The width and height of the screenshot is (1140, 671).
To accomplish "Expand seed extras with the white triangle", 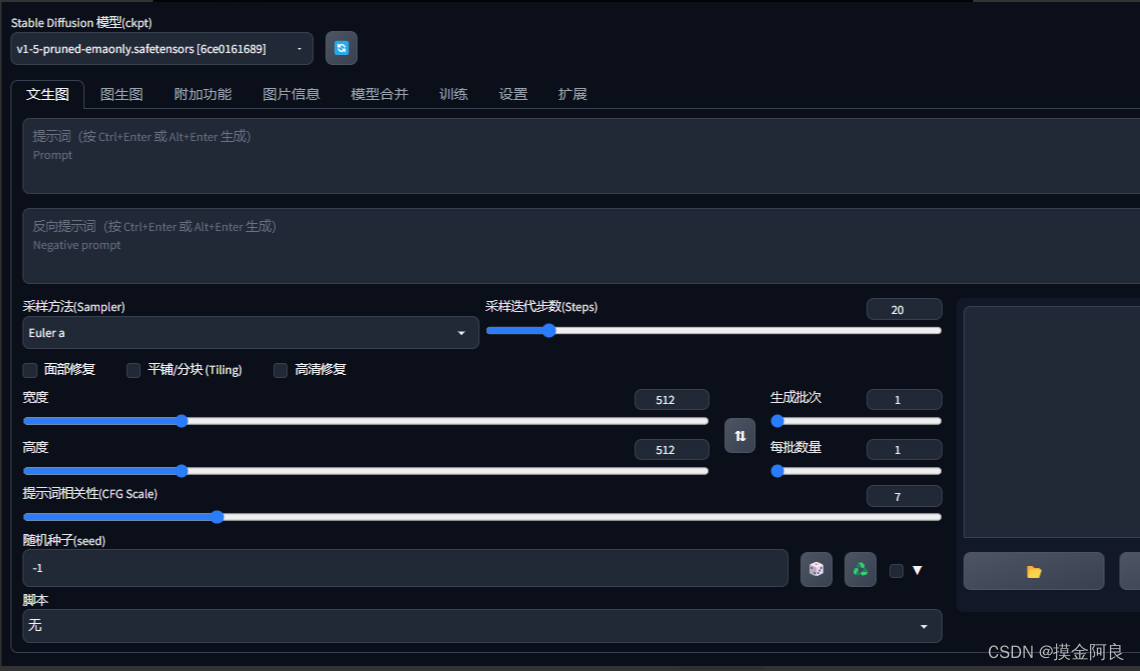I will point(917,571).
